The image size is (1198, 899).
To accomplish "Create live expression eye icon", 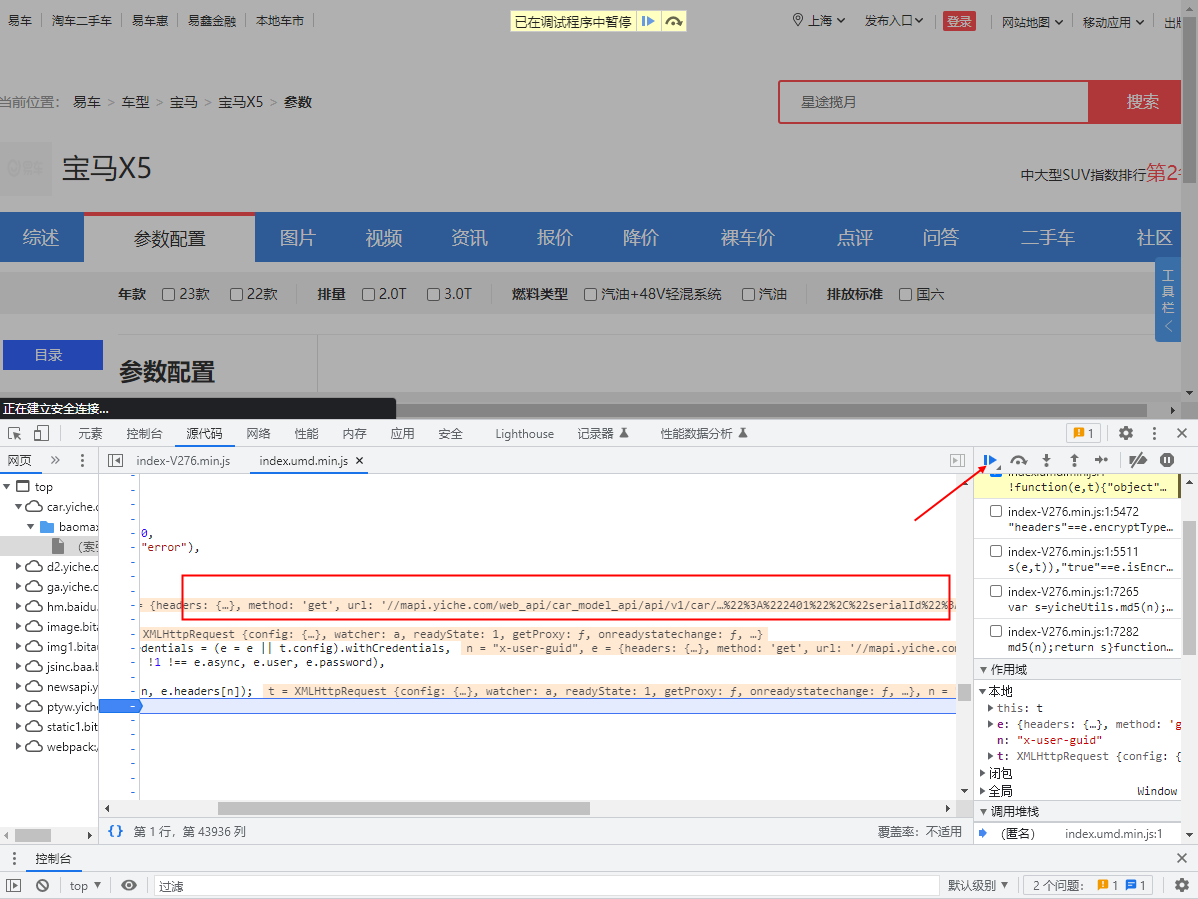I will tap(129, 885).
